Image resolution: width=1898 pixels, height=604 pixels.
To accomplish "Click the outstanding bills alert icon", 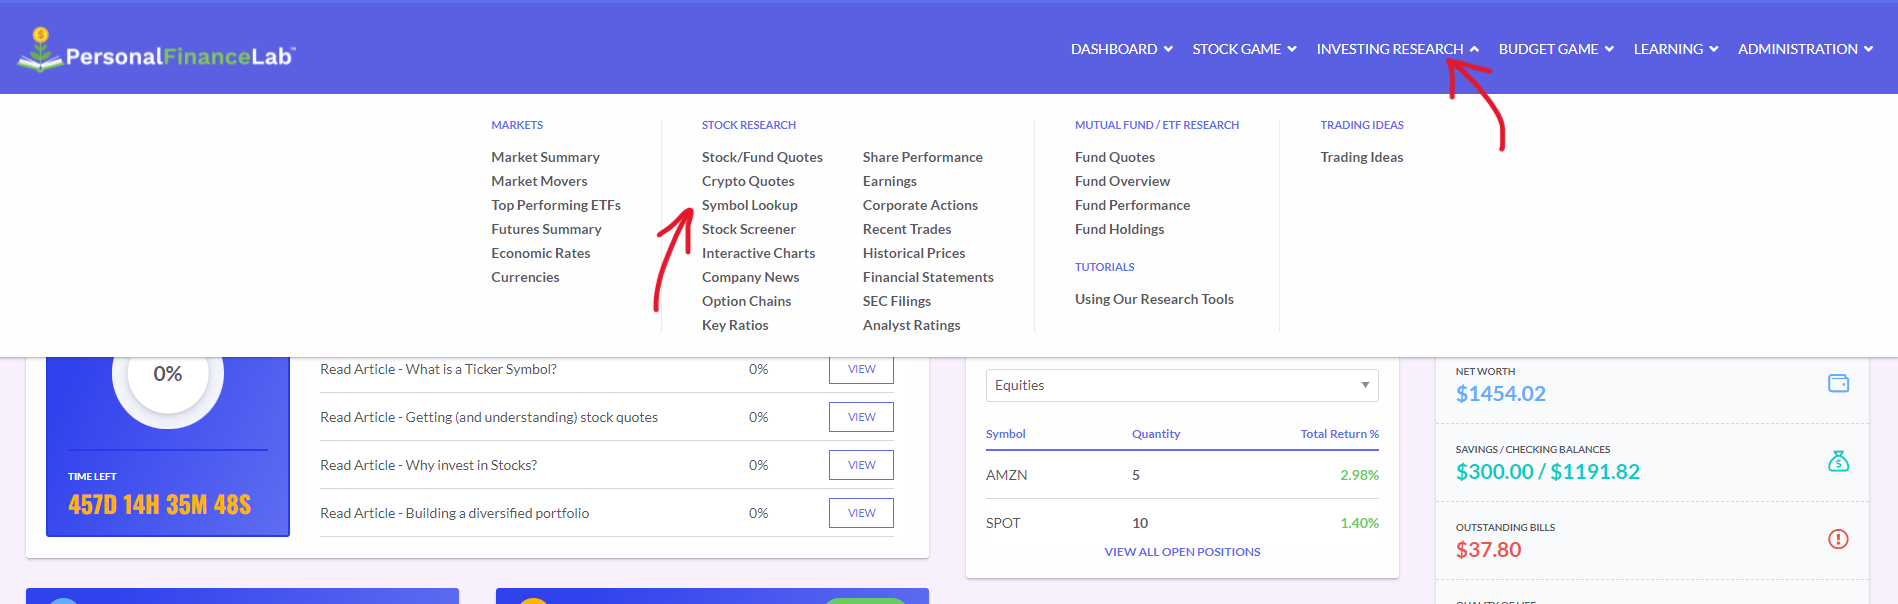I will tap(1838, 539).
